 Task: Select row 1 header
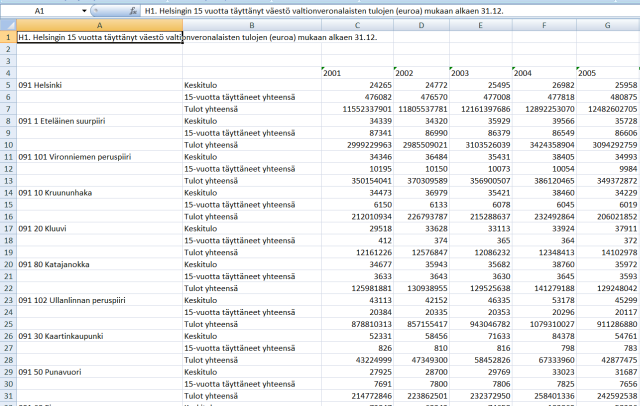click(x=8, y=37)
